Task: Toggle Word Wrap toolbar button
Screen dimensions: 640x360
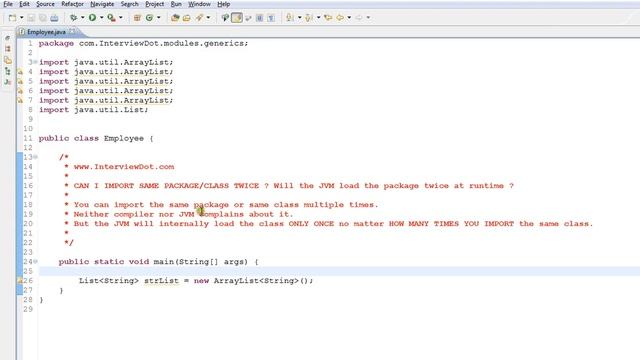Action: coord(248,18)
